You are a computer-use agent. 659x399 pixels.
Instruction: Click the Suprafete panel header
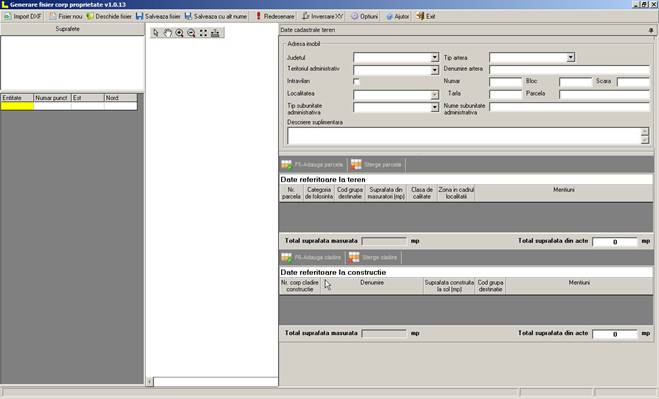tap(72, 29)
